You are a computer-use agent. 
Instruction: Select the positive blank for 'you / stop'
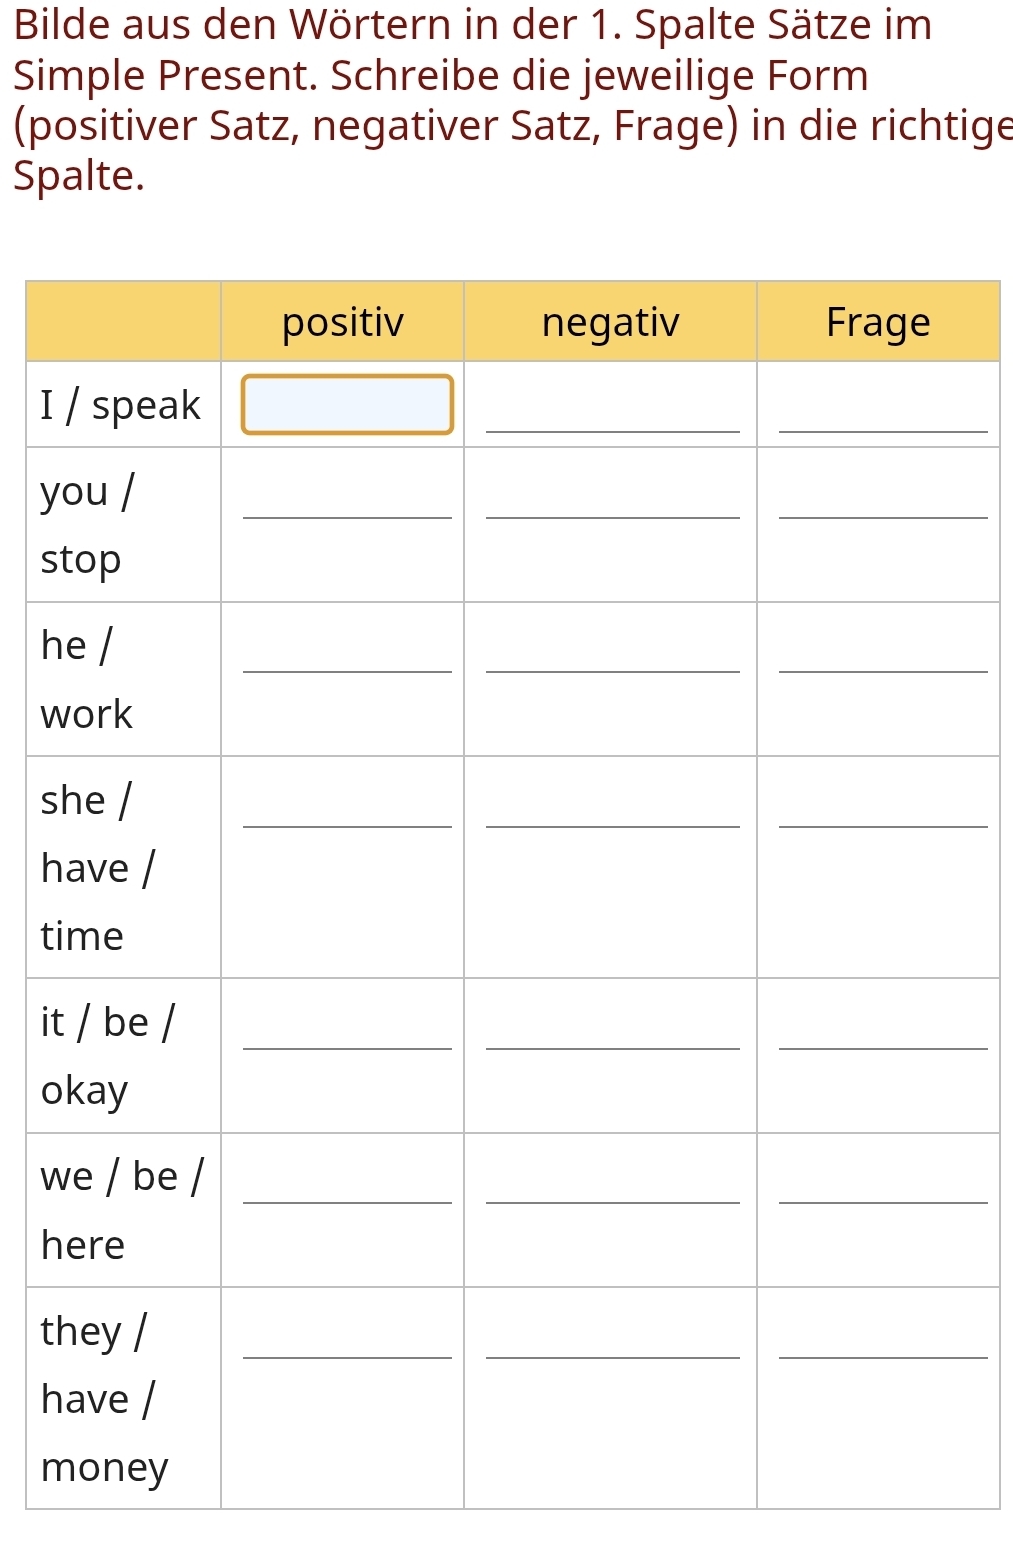coord(347,491)
